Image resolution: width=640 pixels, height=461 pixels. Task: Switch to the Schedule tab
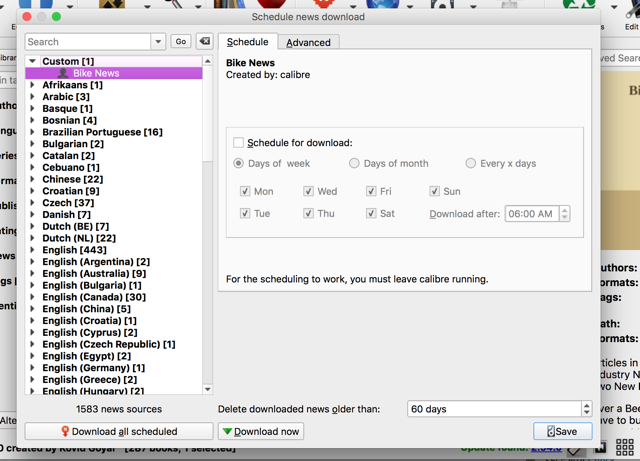[248, 42]
